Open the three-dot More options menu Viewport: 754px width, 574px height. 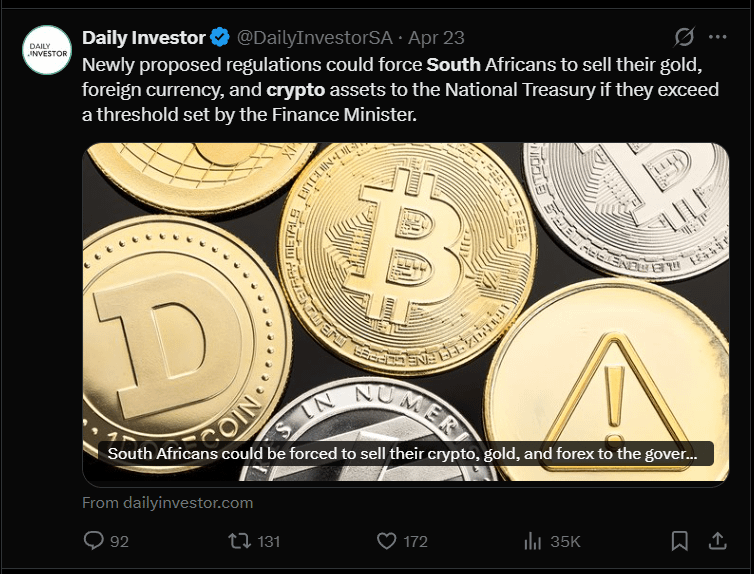pyautogui.click(x=717, y=38)
